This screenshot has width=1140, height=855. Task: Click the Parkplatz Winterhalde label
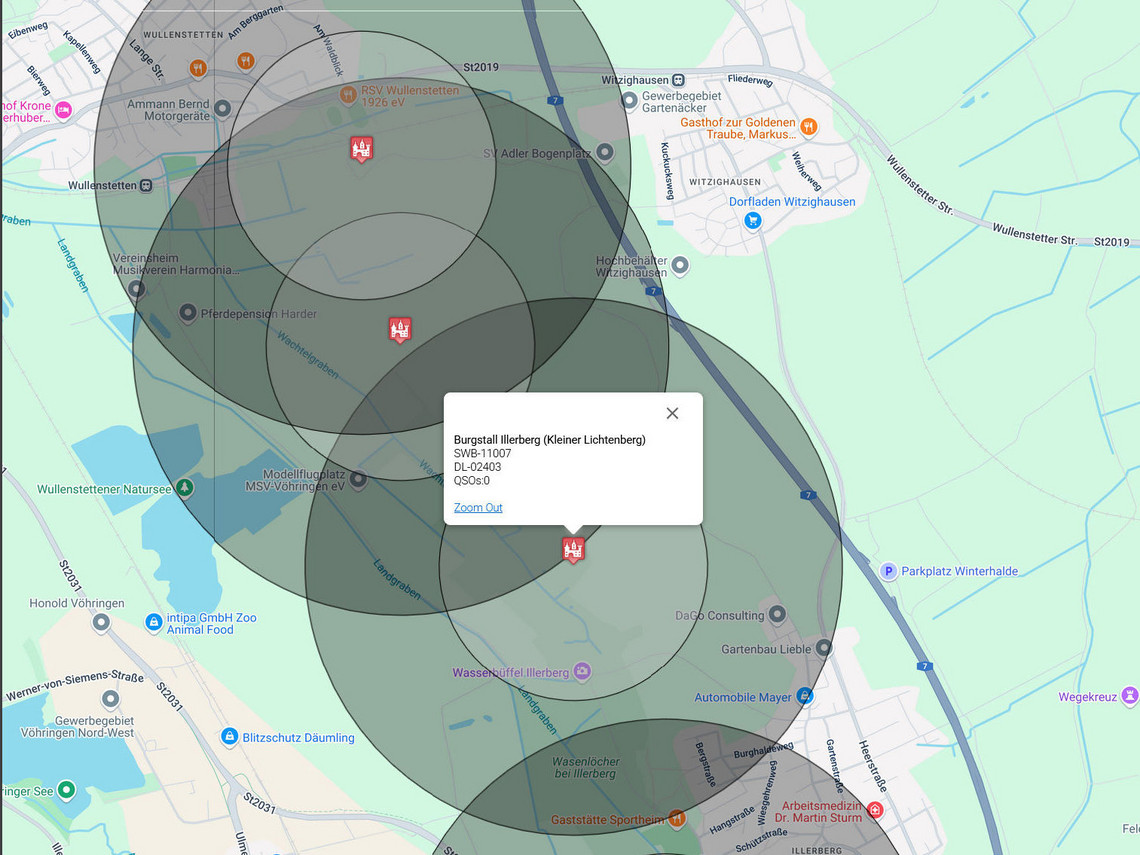click(x=960, y=571)
